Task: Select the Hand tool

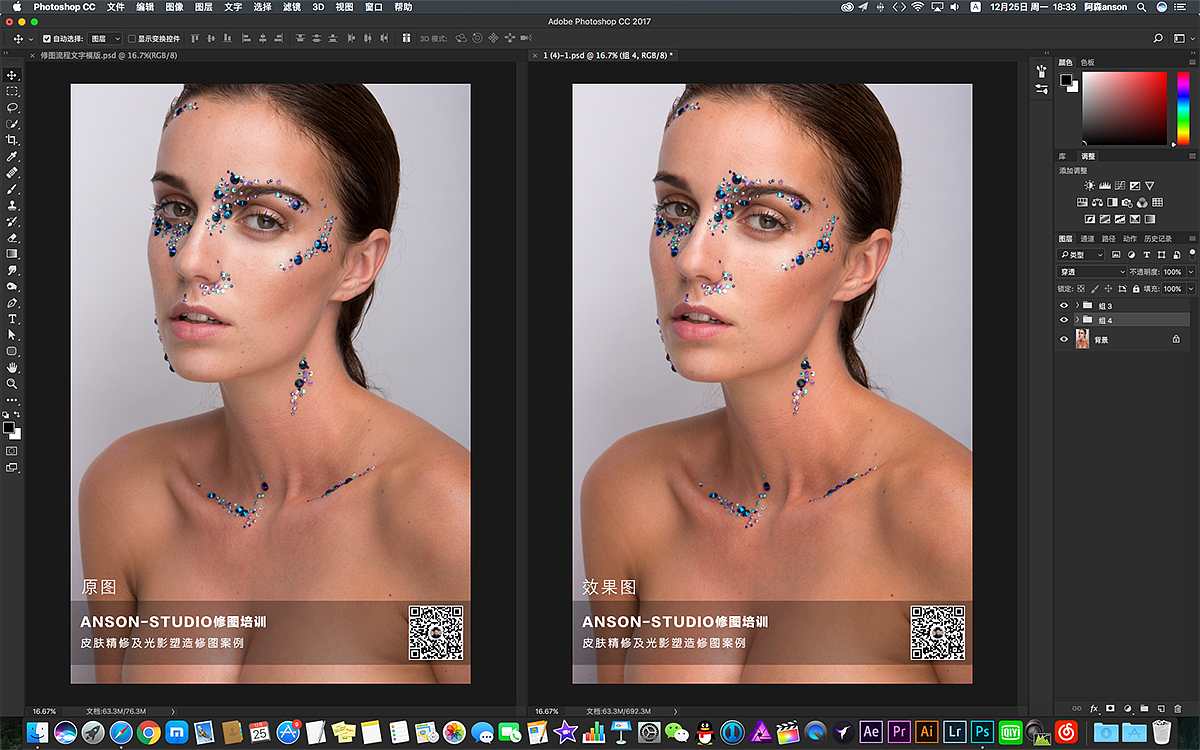Action: [12, 367]
